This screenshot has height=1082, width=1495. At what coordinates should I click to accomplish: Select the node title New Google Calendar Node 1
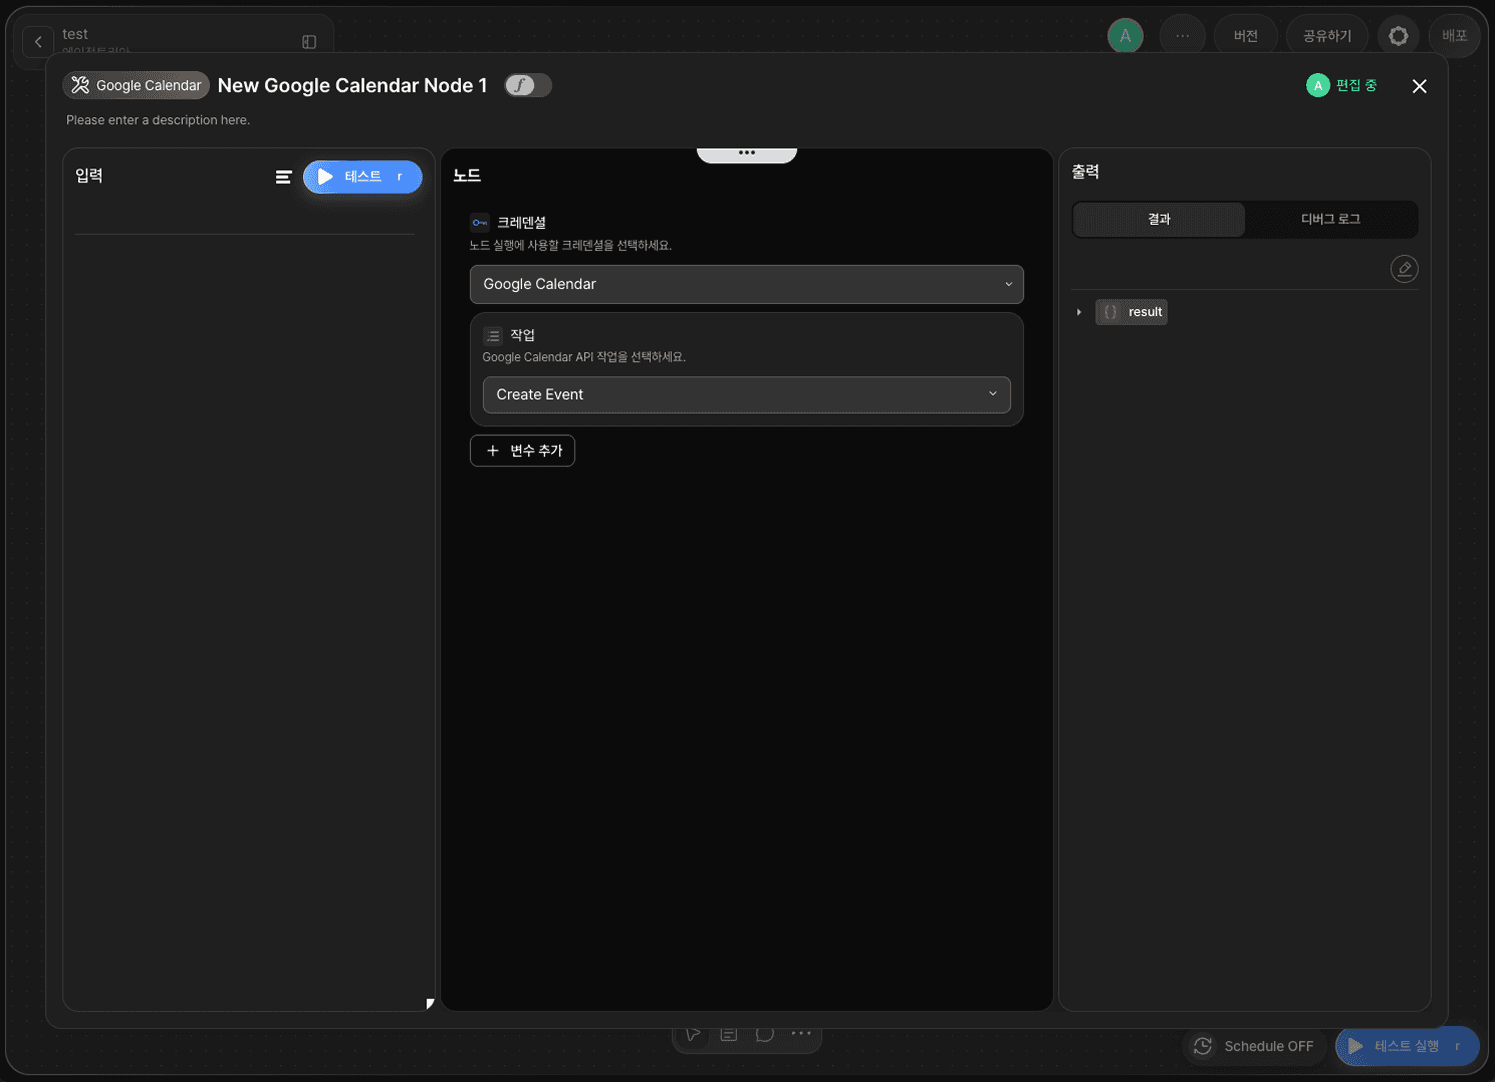click(352, 85)
